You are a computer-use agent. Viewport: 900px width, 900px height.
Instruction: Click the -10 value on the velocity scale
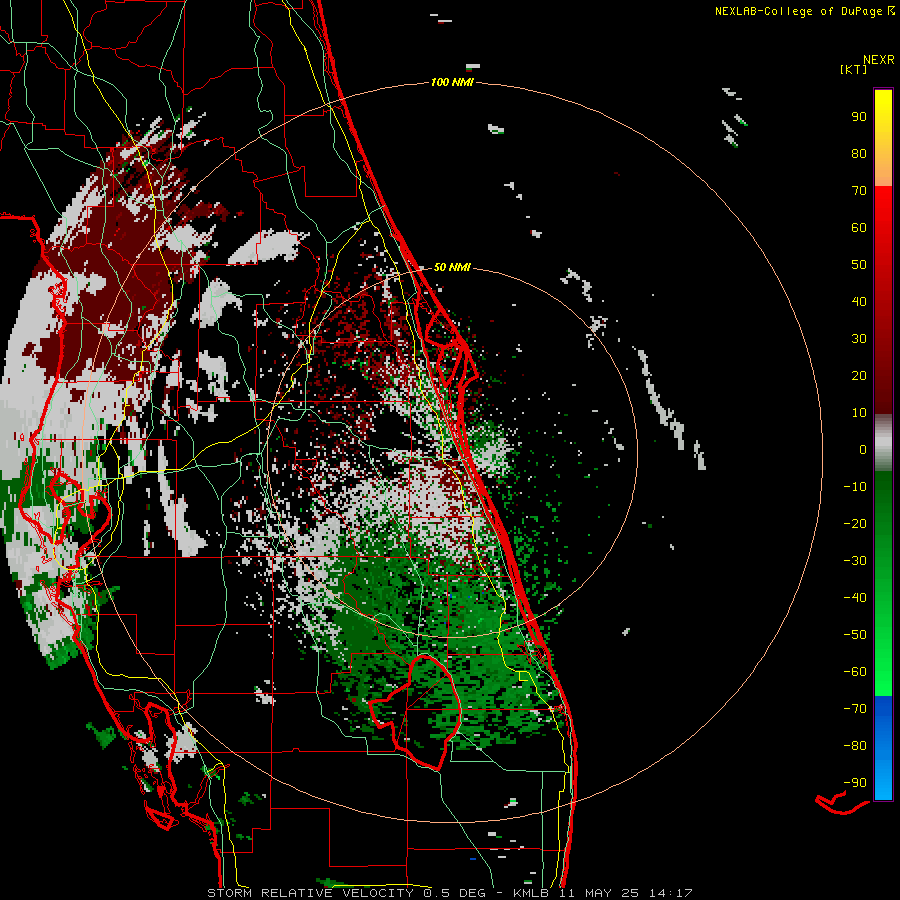(x=855, y=487)
